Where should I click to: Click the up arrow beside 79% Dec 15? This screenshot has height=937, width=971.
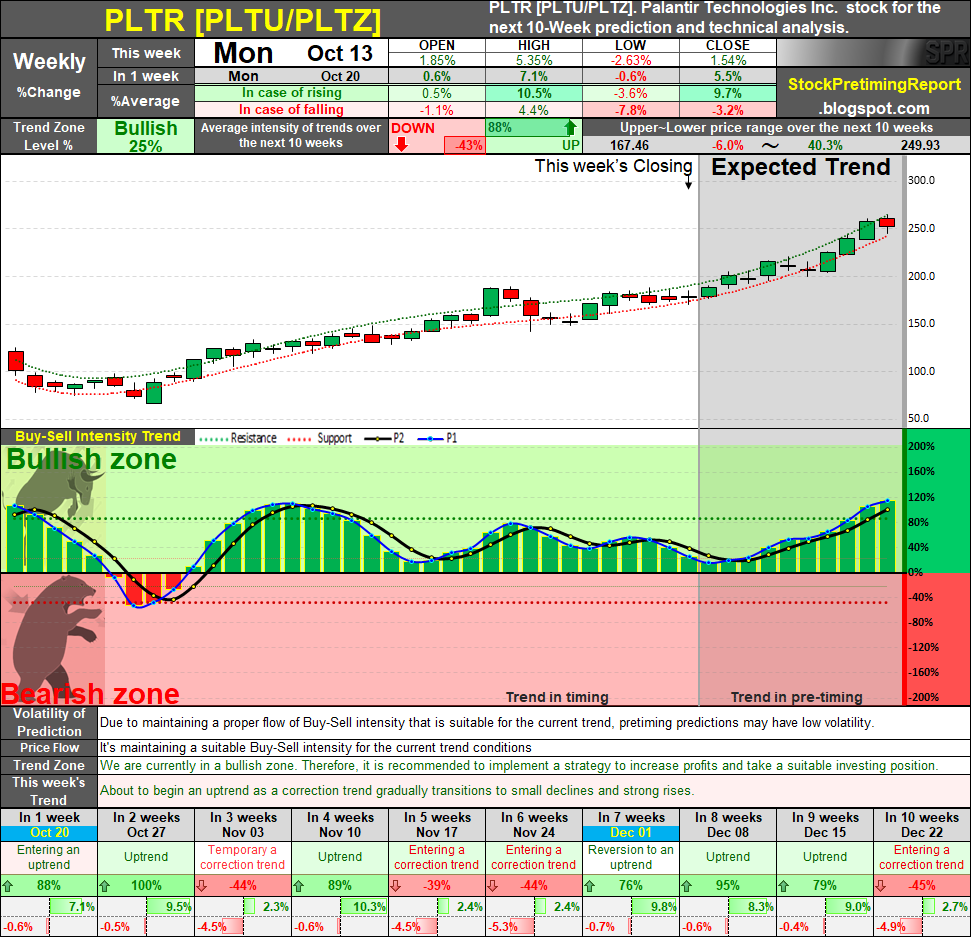784,886
